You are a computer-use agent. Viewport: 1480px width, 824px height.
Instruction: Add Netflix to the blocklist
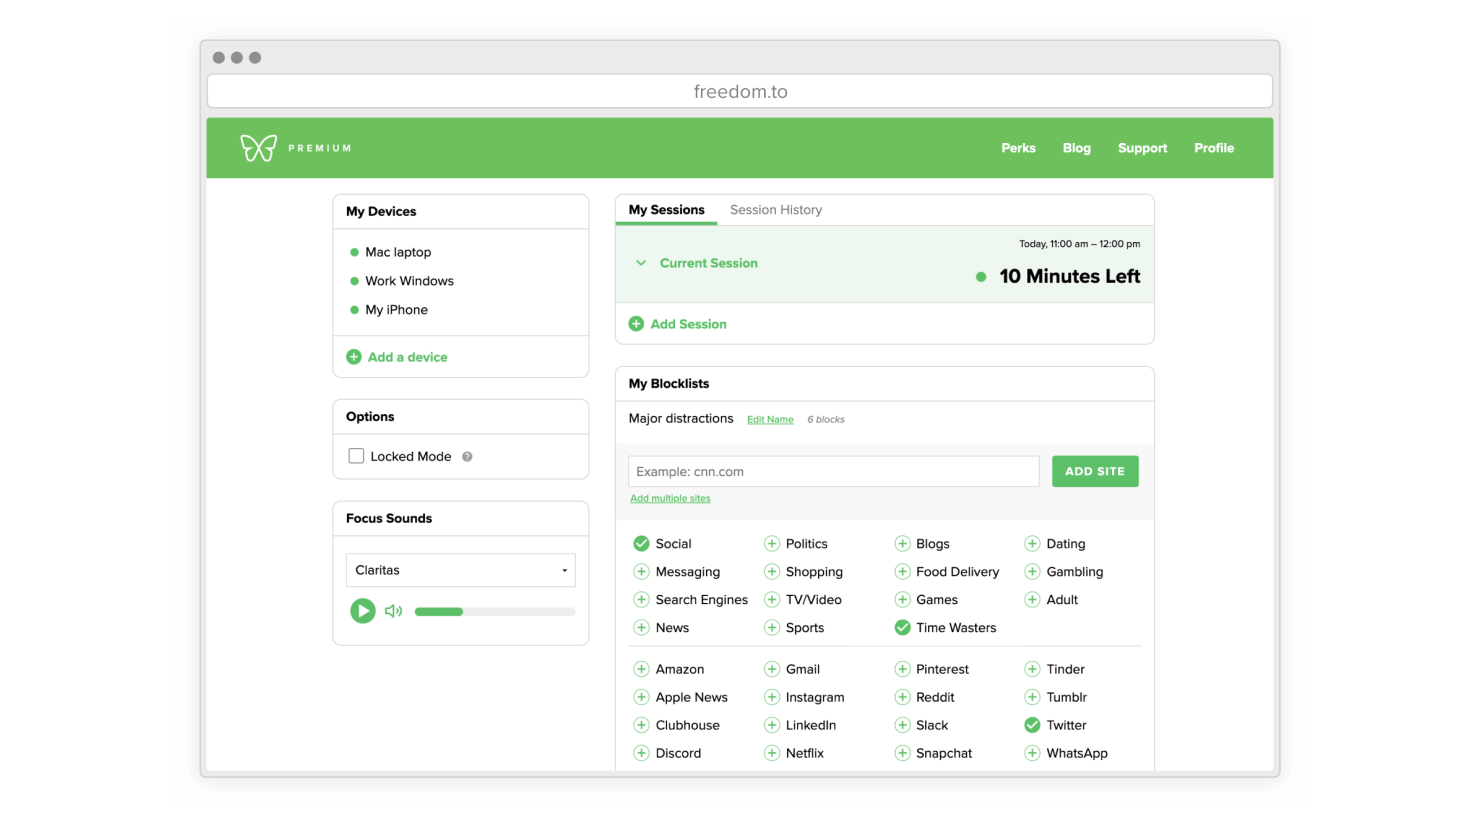(x=772, y=753)
